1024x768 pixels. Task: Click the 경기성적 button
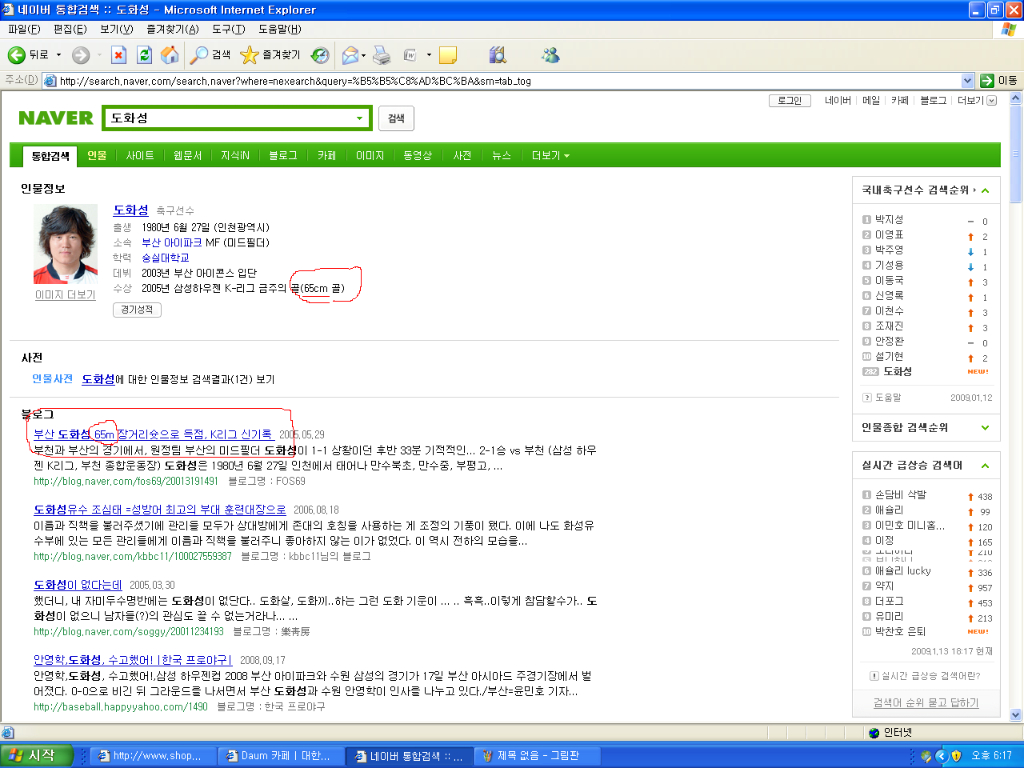point(137,310)
